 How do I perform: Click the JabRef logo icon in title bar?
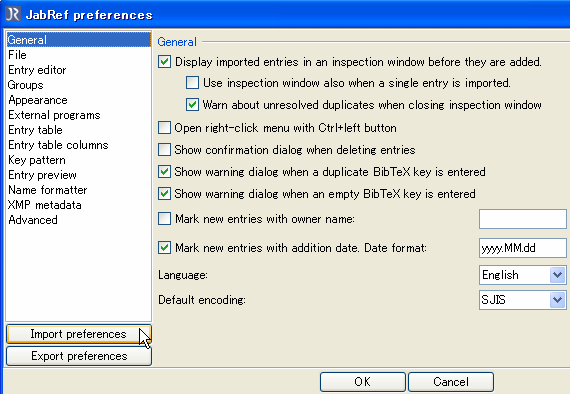click(x=13, y=14)
